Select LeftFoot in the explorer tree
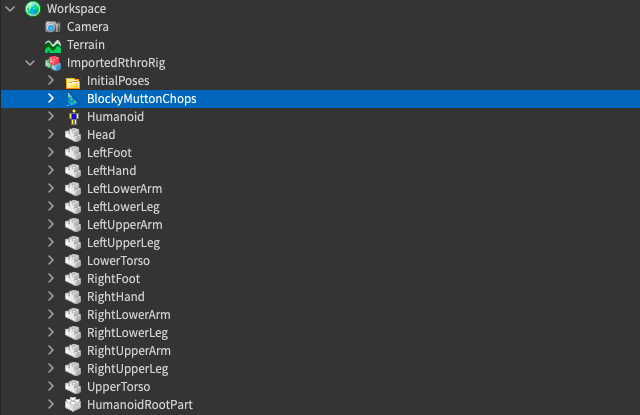This screenshot has width=640, height=415. pos(109,153)
